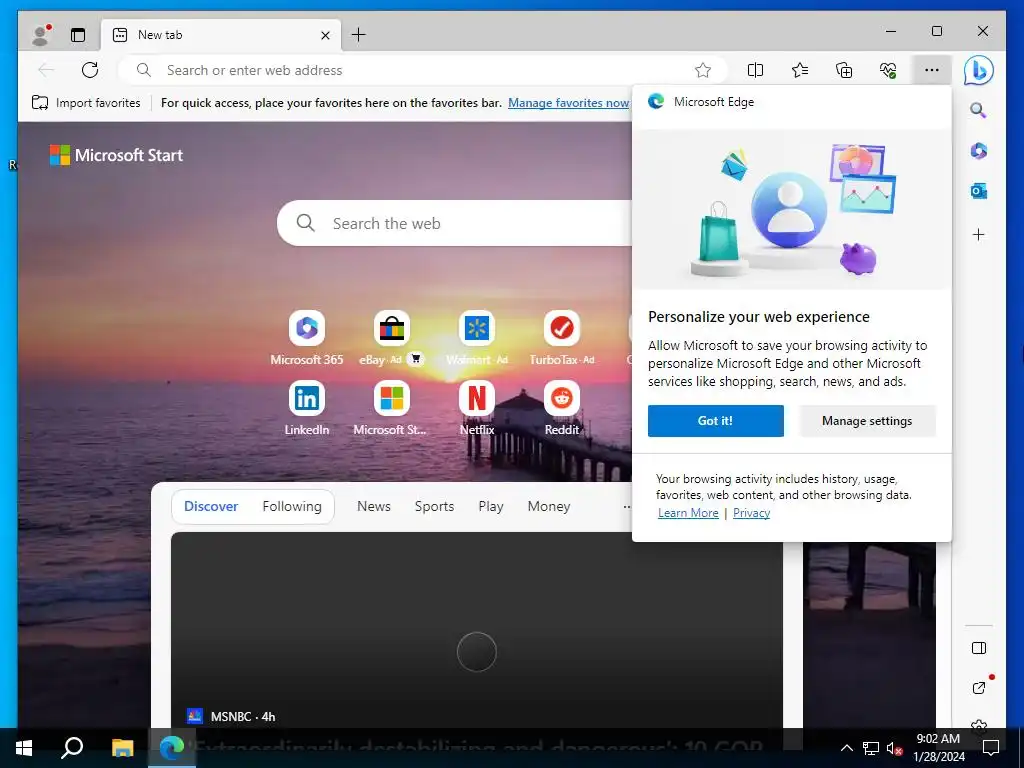The image size is (1024, 768).
Task: Add this page to favorites star
Action: pyautogui.click(x=703, y=70)
